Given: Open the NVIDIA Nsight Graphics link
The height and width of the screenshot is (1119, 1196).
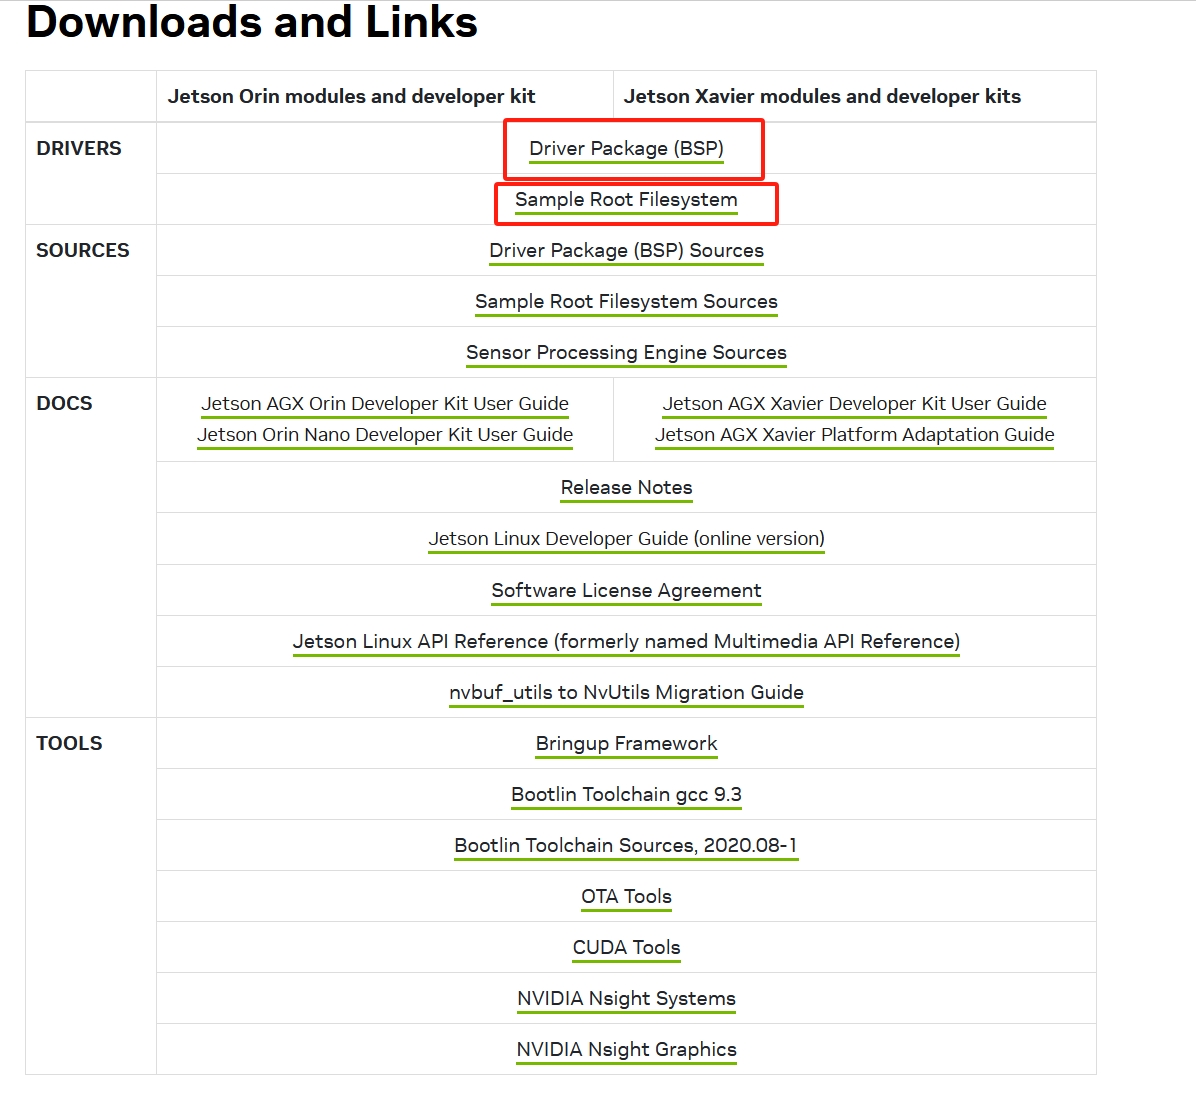Looking at the screenshot, I should (626, 1050).
